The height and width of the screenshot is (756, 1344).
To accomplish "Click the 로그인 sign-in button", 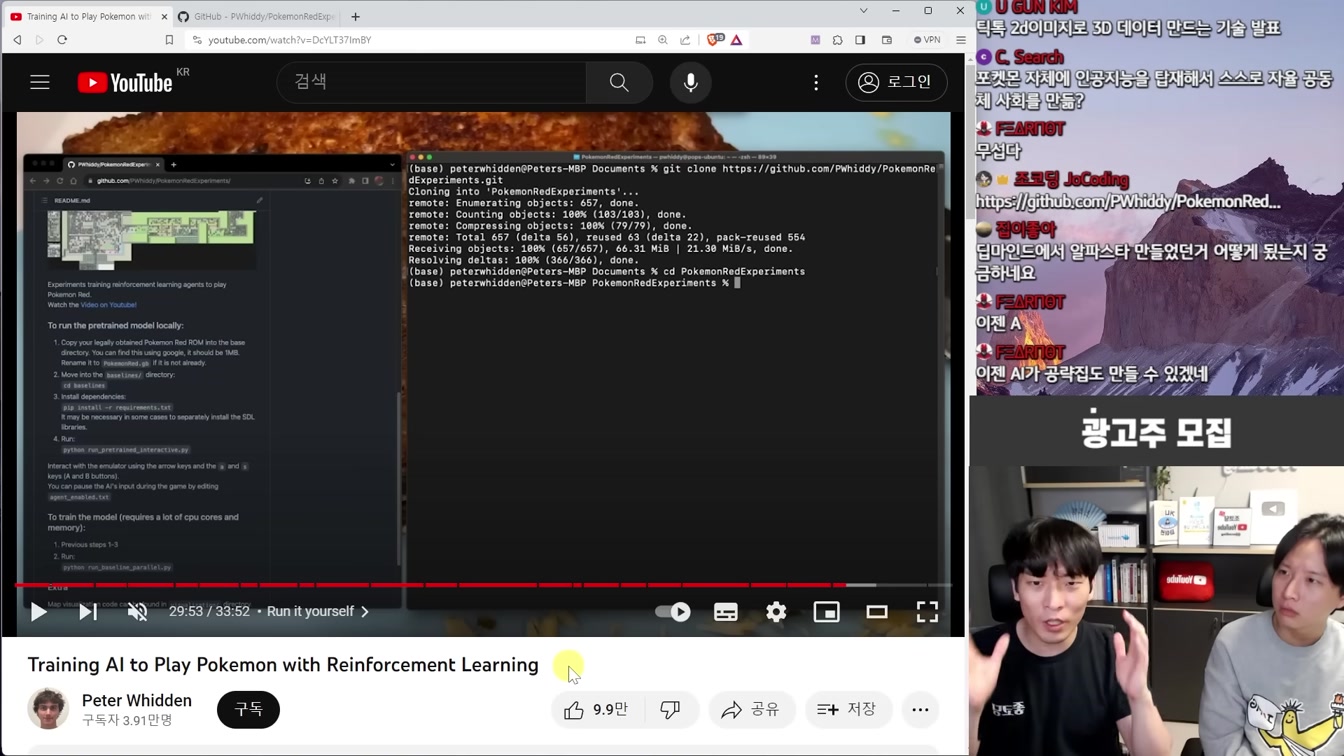I will click(896, 82).
